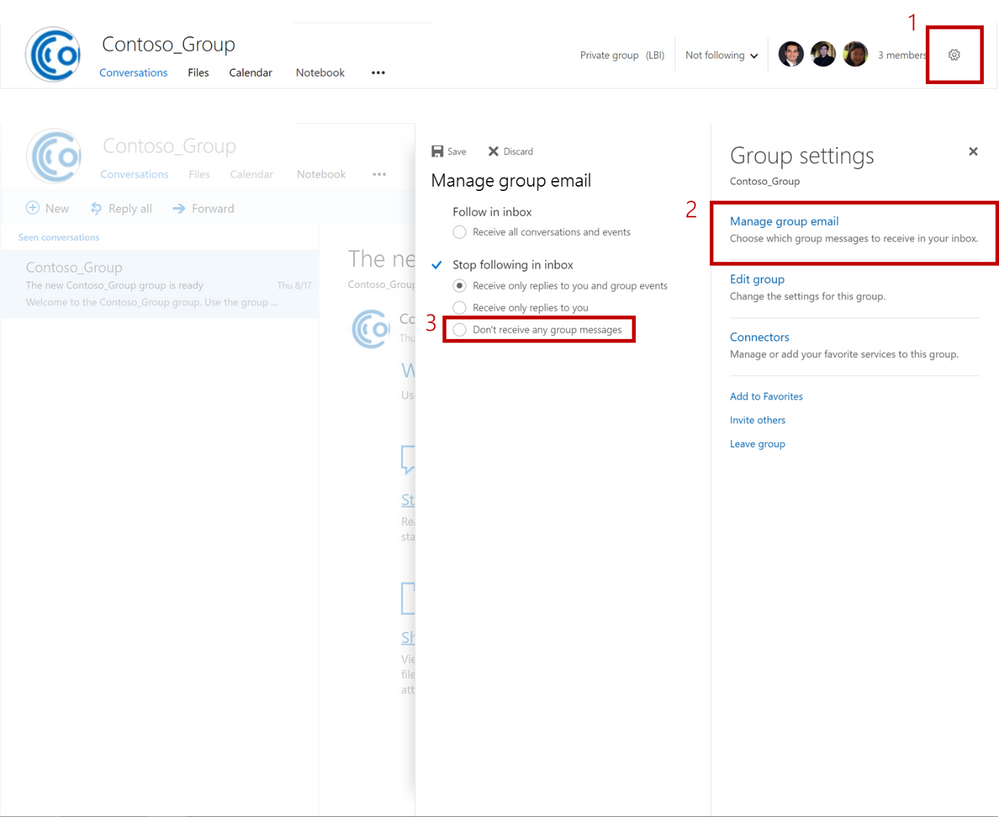Open dimmed more options ellipsis in background

coord(379,174)
